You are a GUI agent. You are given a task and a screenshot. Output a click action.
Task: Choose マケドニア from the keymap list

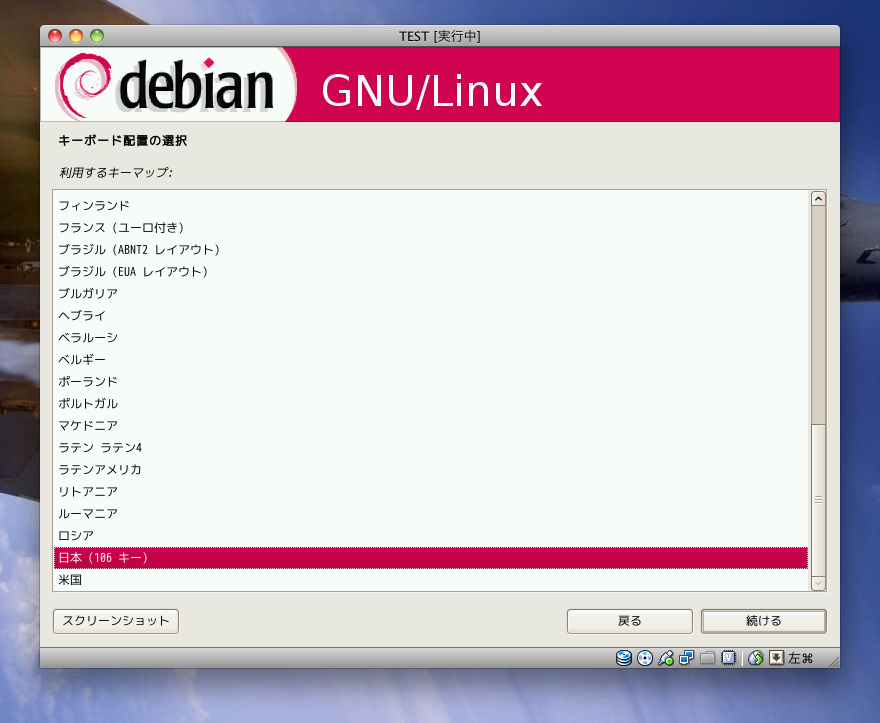click(x=430, y=425)
